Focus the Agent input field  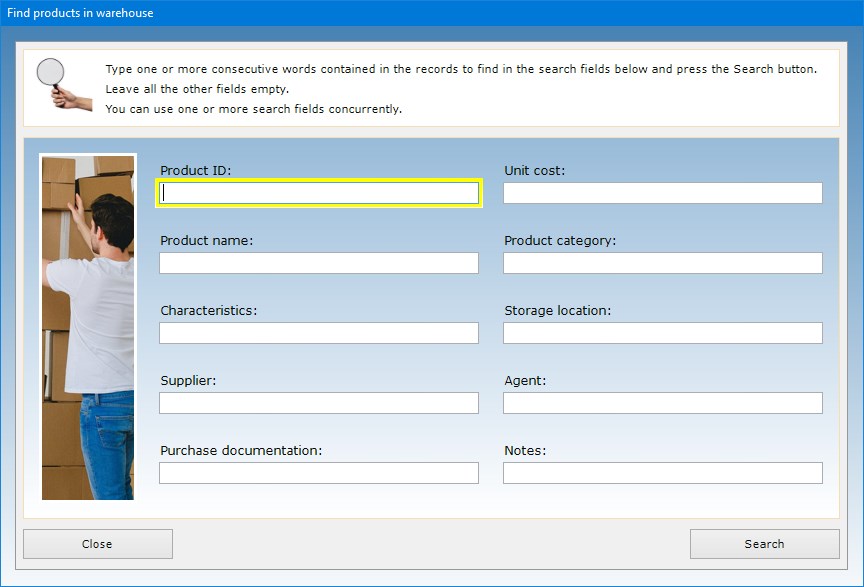(662, 403)
